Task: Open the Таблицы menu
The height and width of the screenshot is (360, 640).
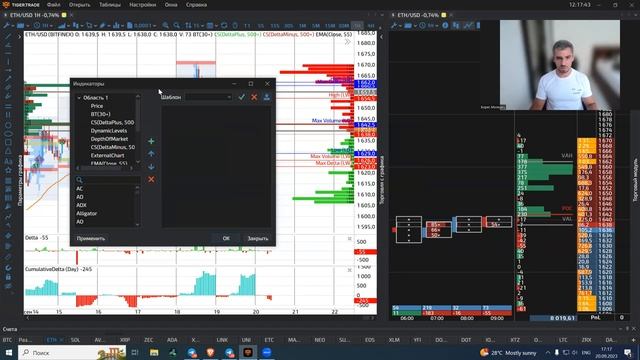Action: pos(110,5)
